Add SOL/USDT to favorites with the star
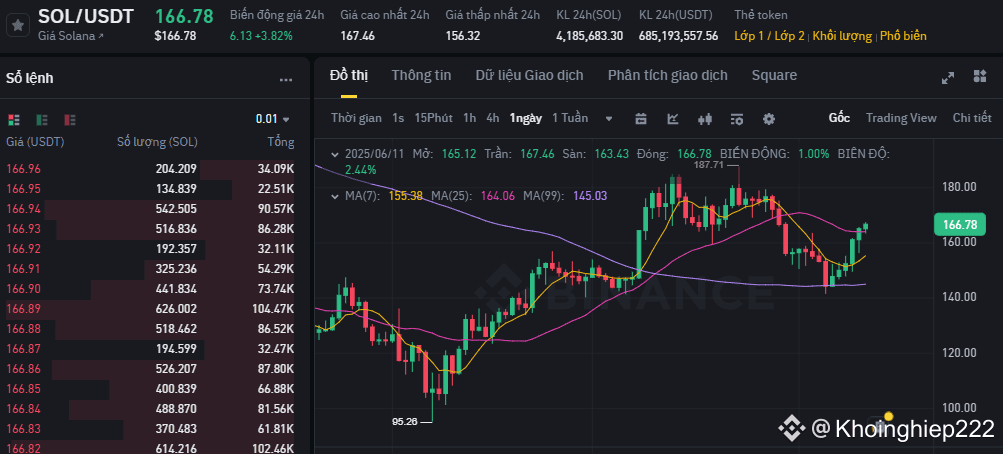 17,25
